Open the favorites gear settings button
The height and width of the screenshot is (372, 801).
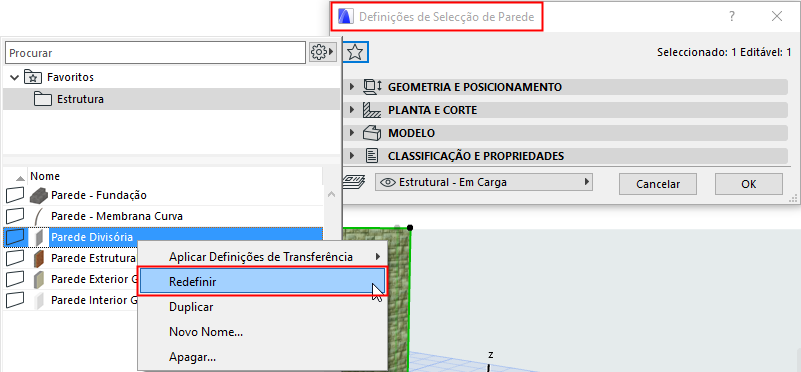click(x=323, y=52)
